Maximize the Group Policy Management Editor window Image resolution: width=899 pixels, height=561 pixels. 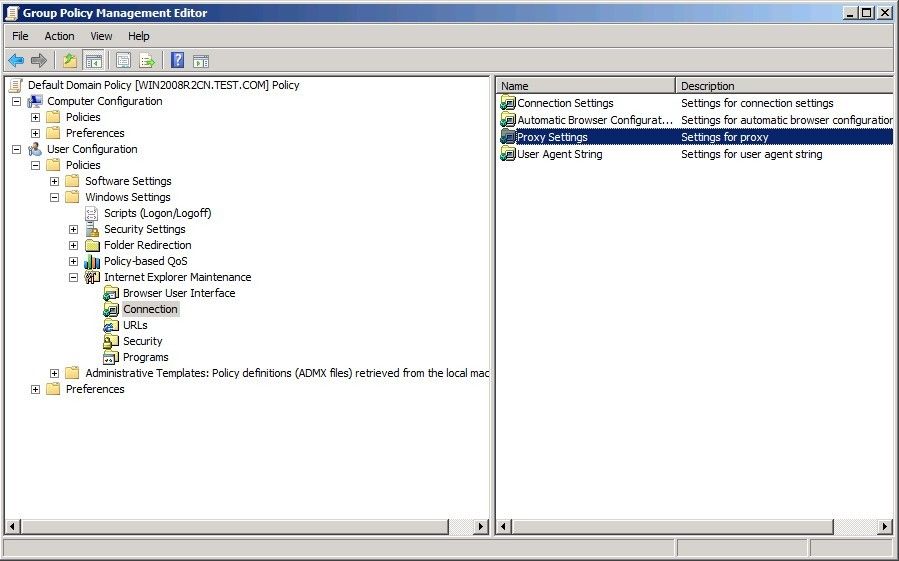pos(867,13)
